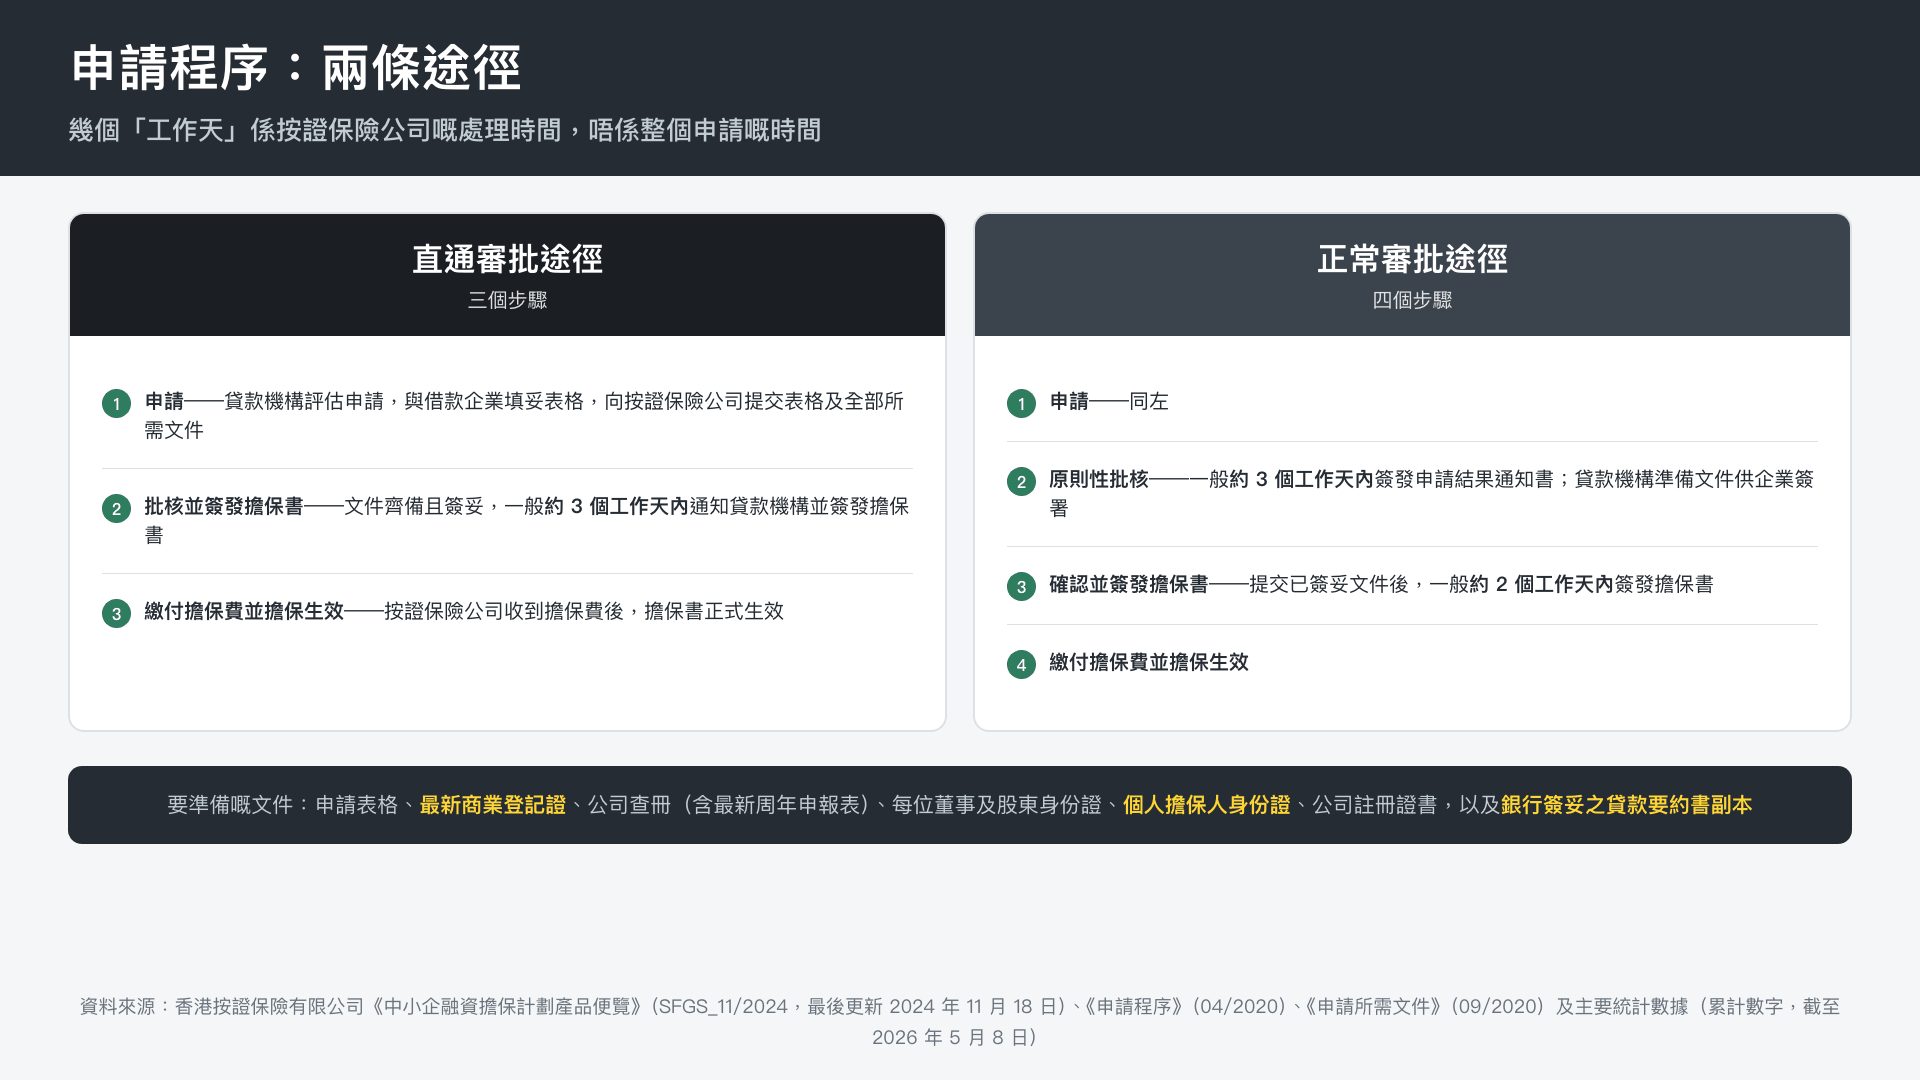1920x1080 pixels.
Task: Click the 約 2 個工作天內 text
Action: (x=1542, y=584)
